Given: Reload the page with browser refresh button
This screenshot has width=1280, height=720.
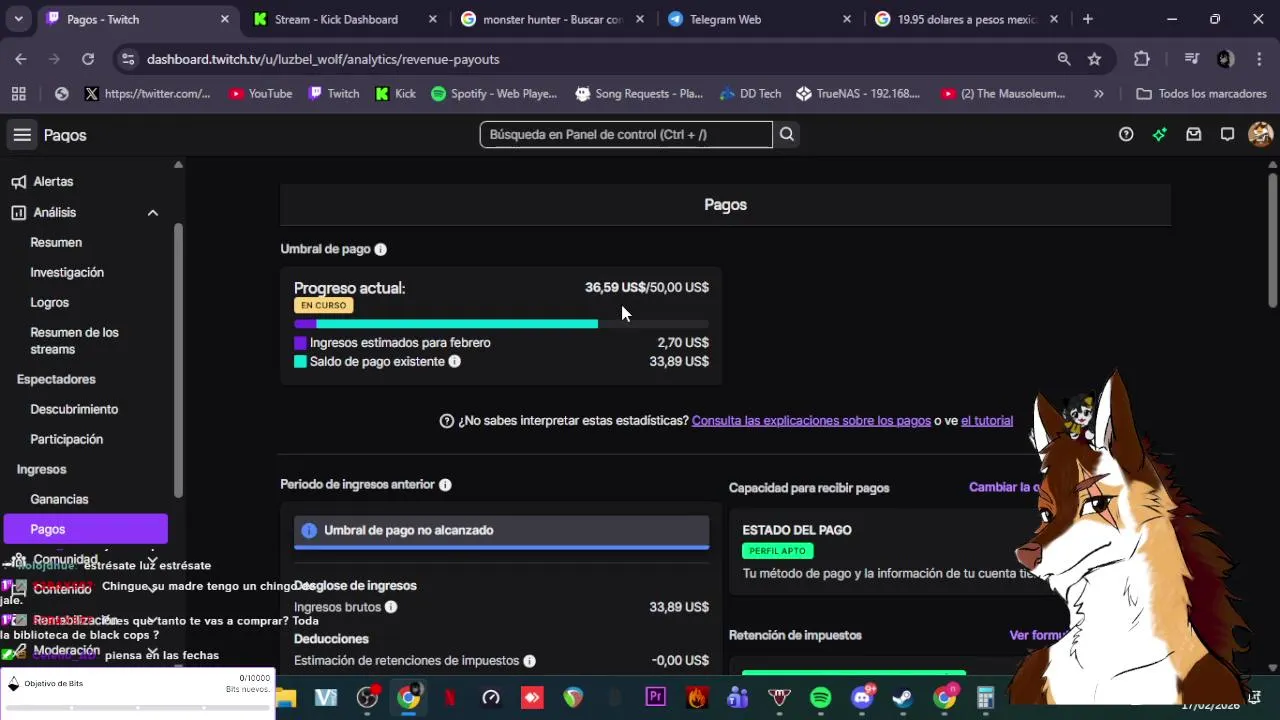Looking at the screenshot, I should (88, 59).
